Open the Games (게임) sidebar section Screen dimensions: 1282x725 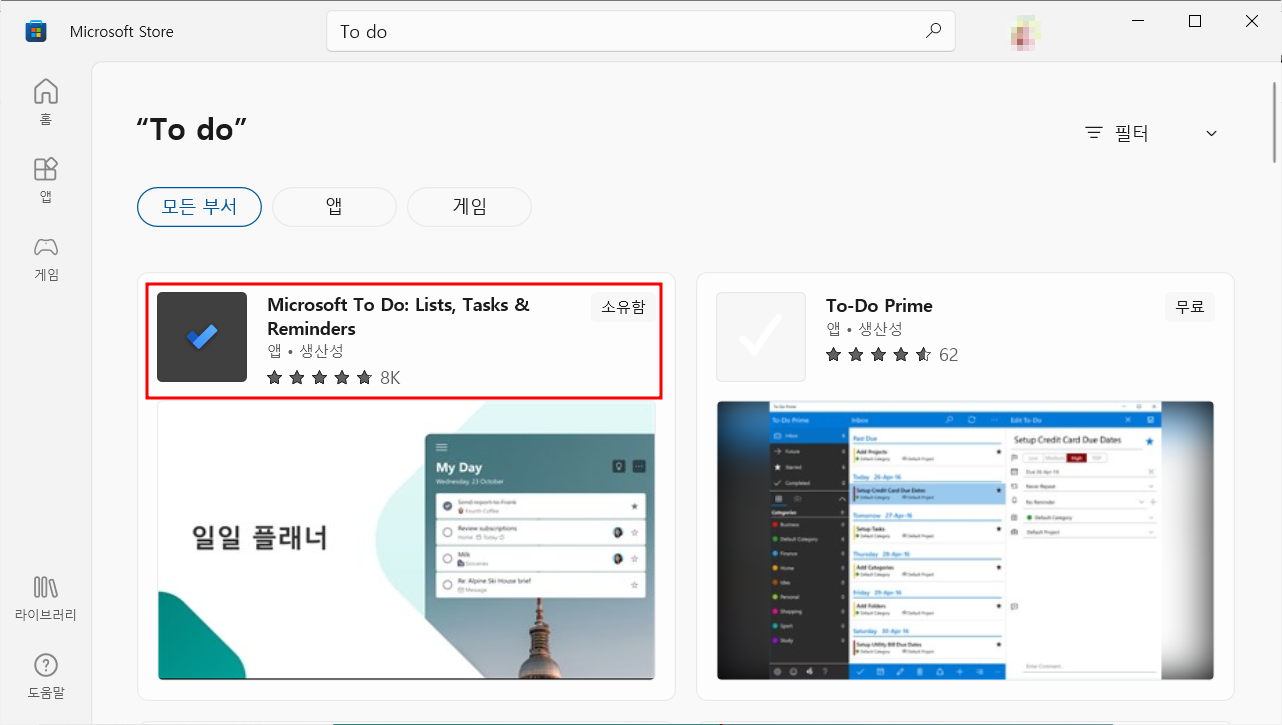[x=46, y=258]
